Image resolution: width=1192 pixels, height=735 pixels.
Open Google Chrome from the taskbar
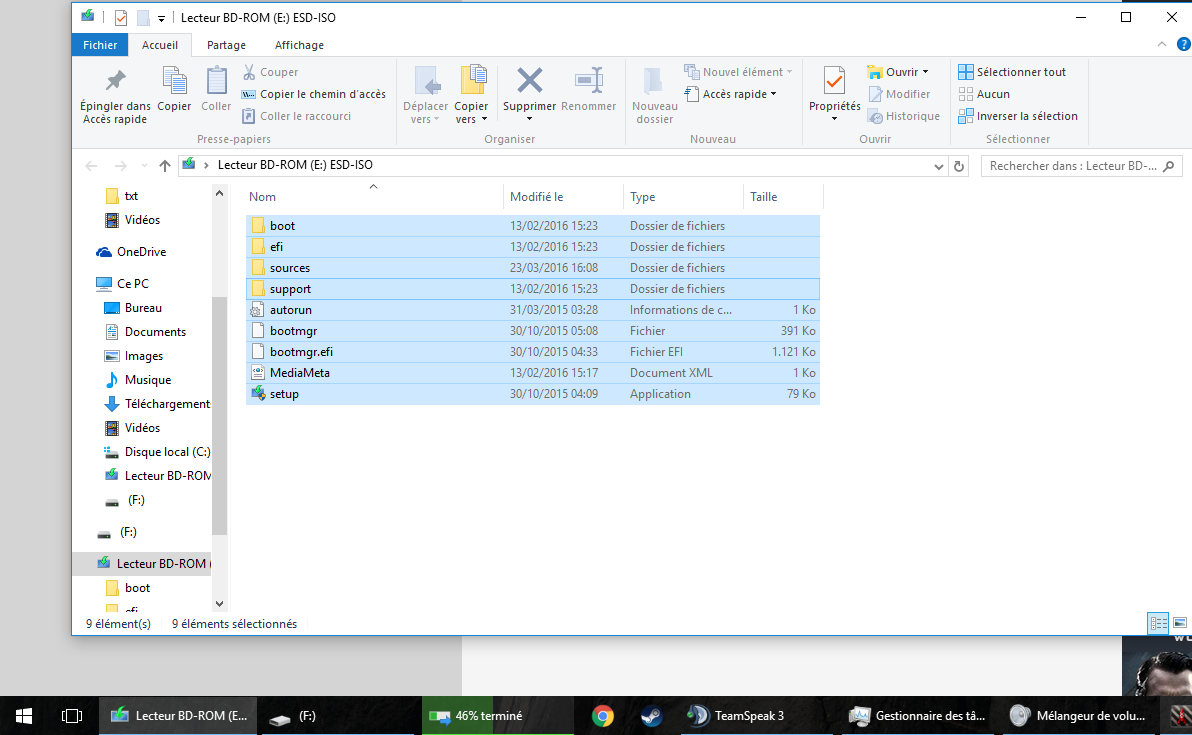(x=602, y=715)
